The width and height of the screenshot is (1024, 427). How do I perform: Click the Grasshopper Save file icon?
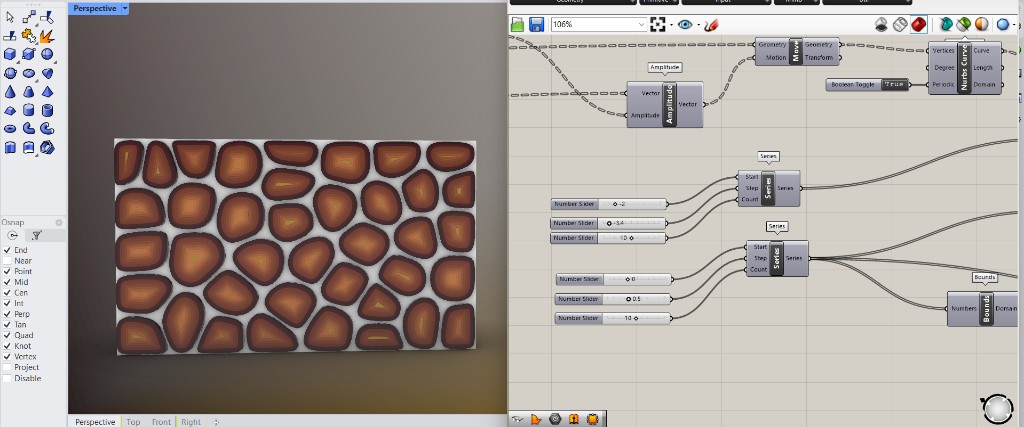point(536,25)
